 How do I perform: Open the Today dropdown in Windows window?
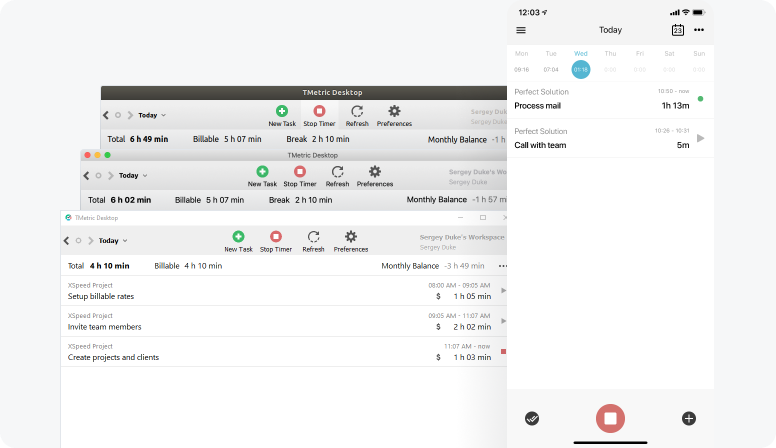click(113, 241)
